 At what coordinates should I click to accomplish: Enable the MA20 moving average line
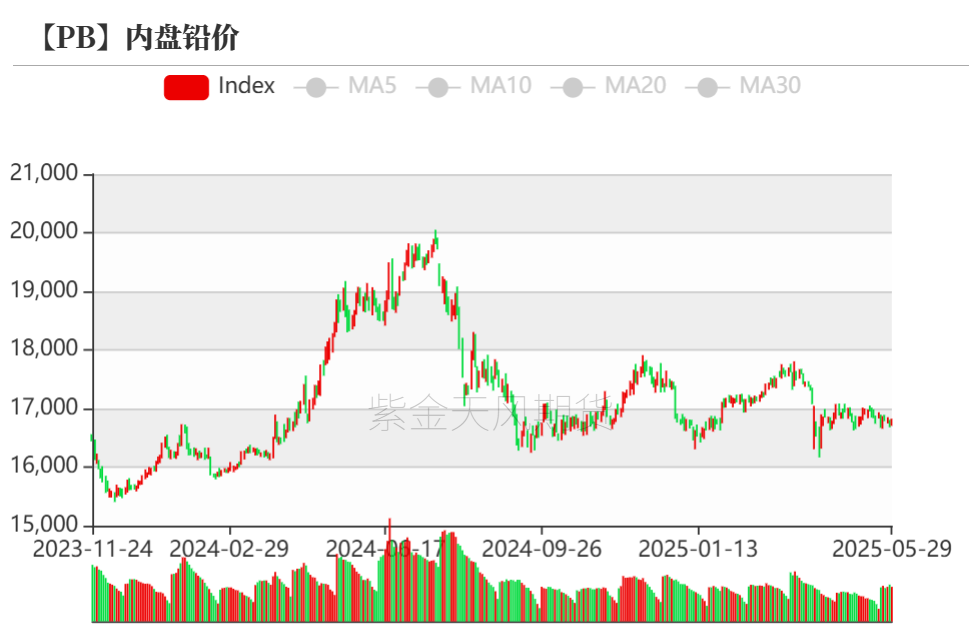click(608, 86)
